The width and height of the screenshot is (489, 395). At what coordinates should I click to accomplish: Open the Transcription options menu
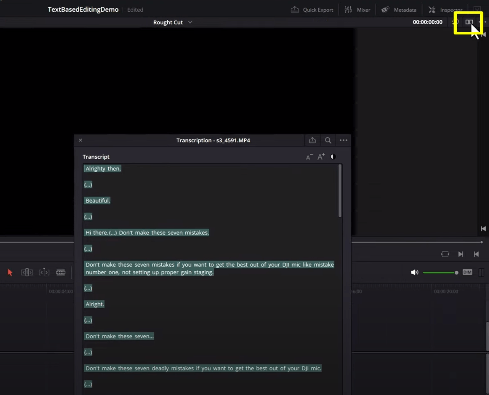(x=343, y=140)
